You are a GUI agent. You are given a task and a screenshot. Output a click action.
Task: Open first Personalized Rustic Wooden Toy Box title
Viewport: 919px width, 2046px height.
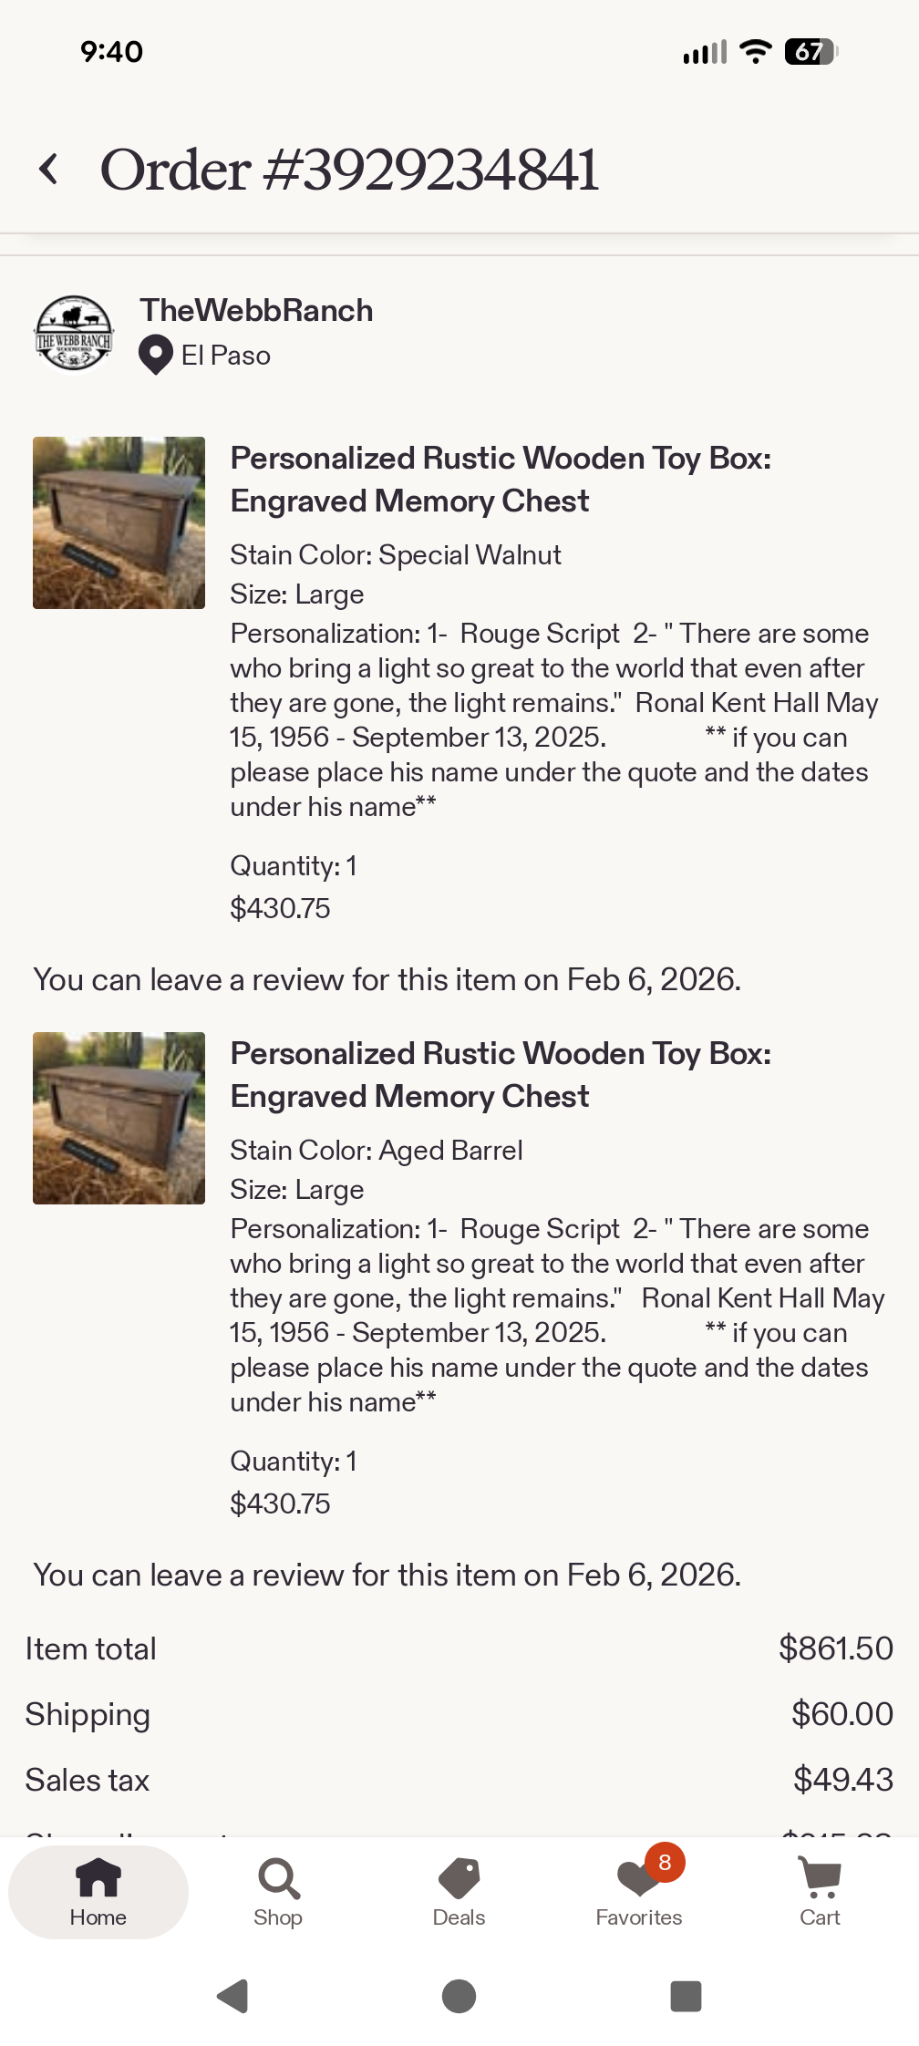(x=500, y=479)
